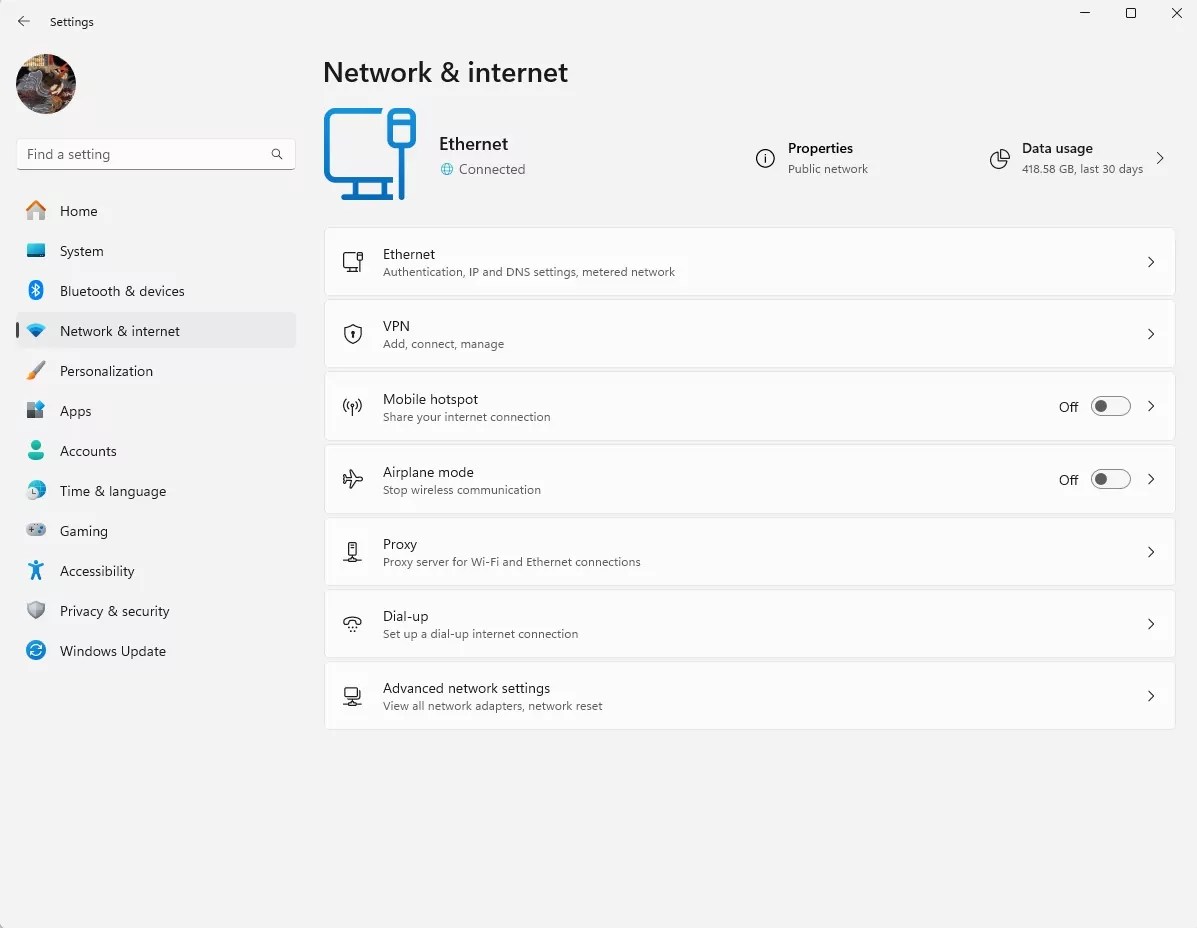1197x928 pixels.
Task: Open Proxy settings via its chevron
Action: click(1151, 552)
